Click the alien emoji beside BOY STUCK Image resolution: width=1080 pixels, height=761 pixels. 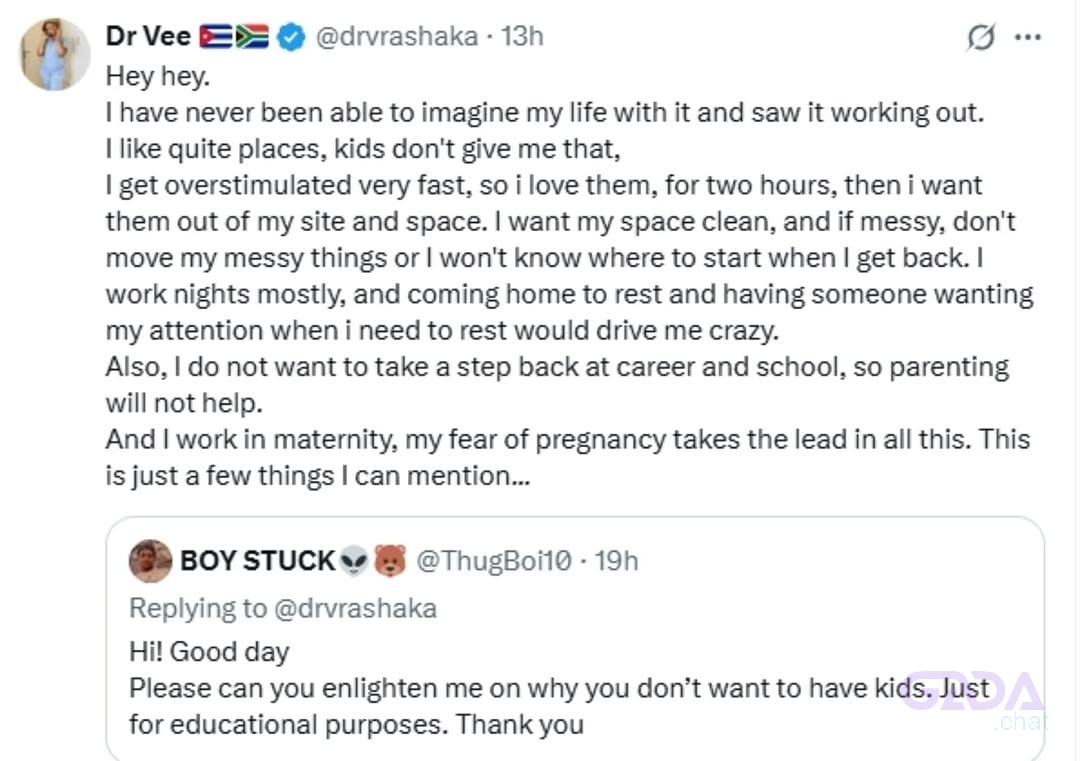click(354, 561)
